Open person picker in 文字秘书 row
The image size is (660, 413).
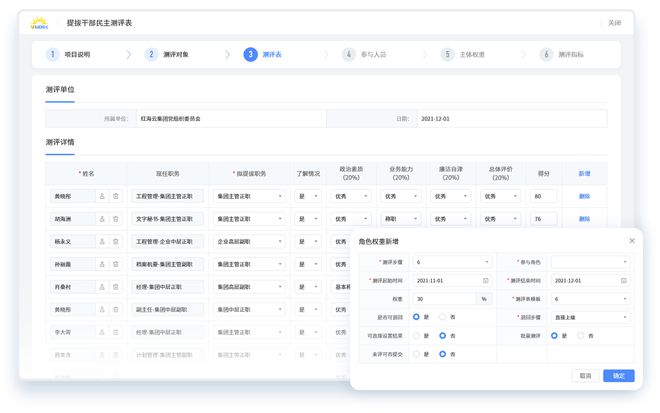click(102, 219)
